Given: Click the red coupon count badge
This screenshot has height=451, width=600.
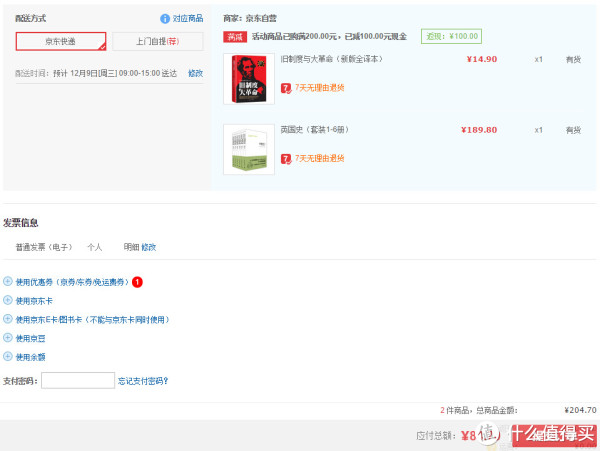Looking at the screenshot, I should (137, 282).
